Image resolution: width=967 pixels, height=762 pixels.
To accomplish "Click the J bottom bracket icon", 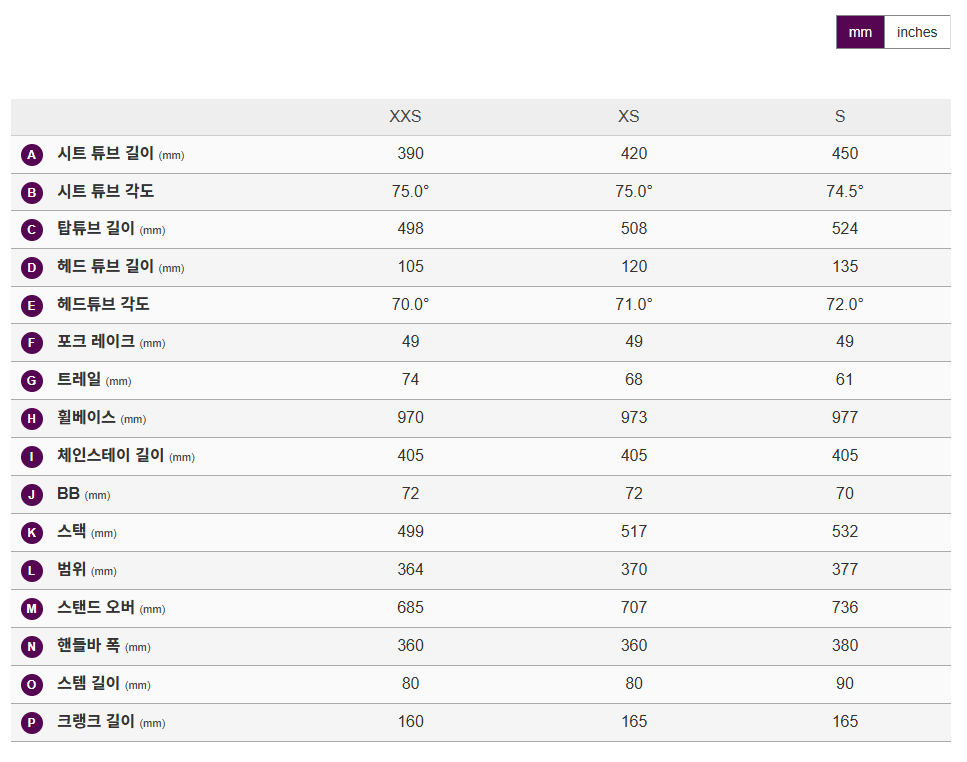I will tap(32, 495).
